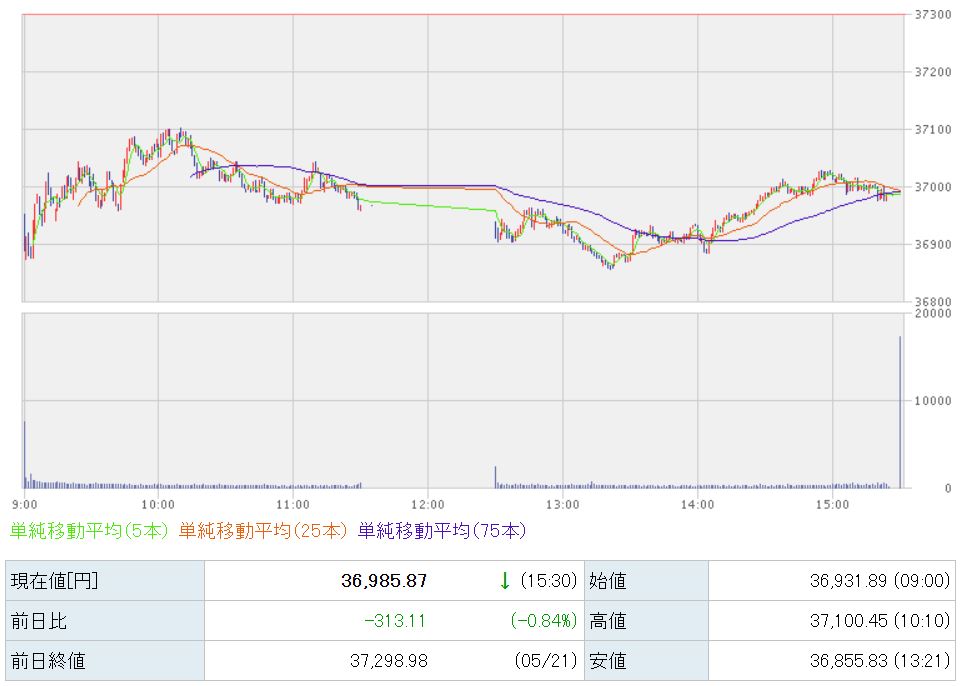This screenshot has height=686, width=960.
Task: Click the 12:30 afternoon-open volume bar
Action: [x=495, y=477]
